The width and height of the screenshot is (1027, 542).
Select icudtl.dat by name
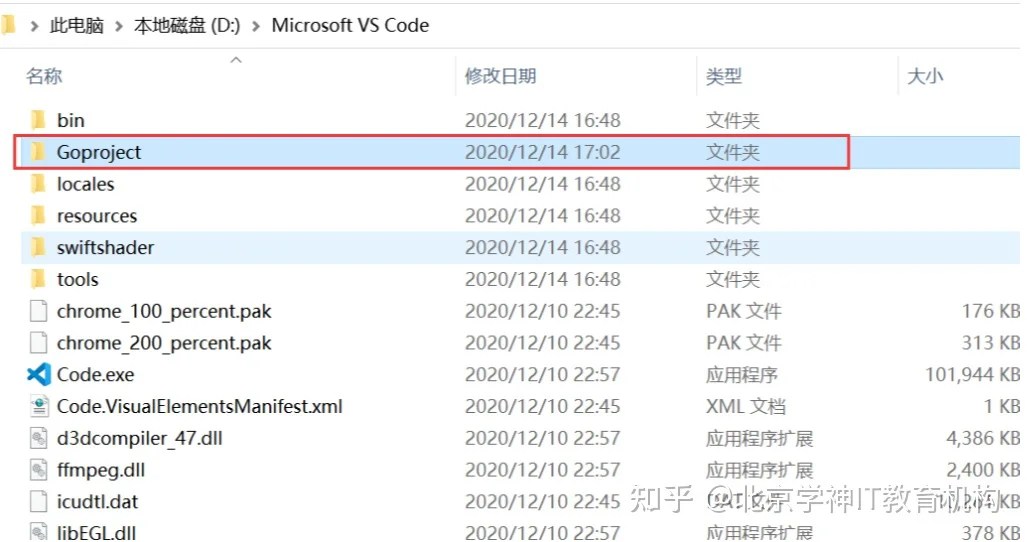click(98, 502)
